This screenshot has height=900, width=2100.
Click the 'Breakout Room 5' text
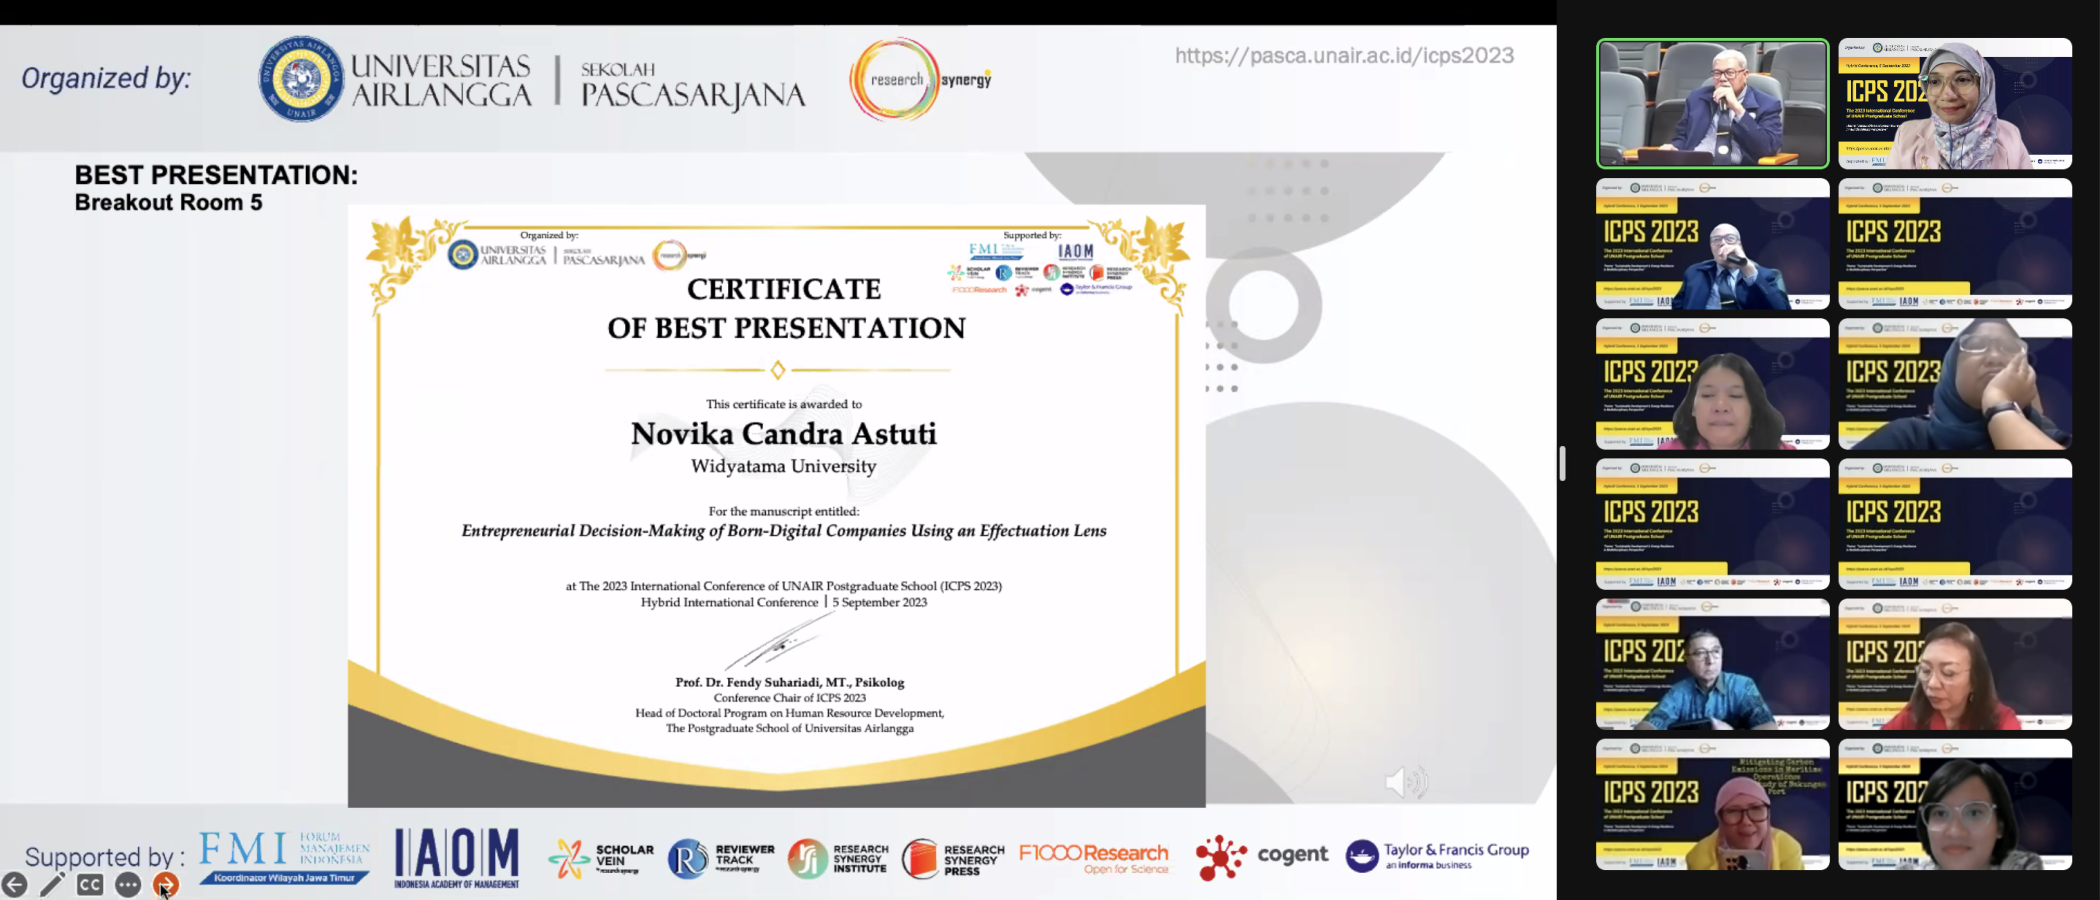click(x=168, y=202)
